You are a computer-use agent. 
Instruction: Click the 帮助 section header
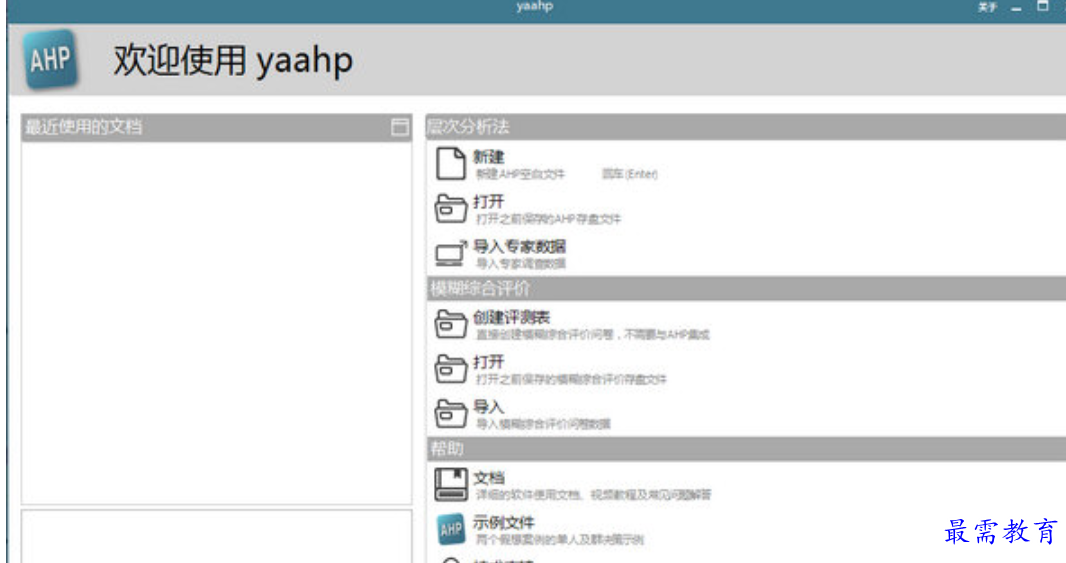coord(746,449)
